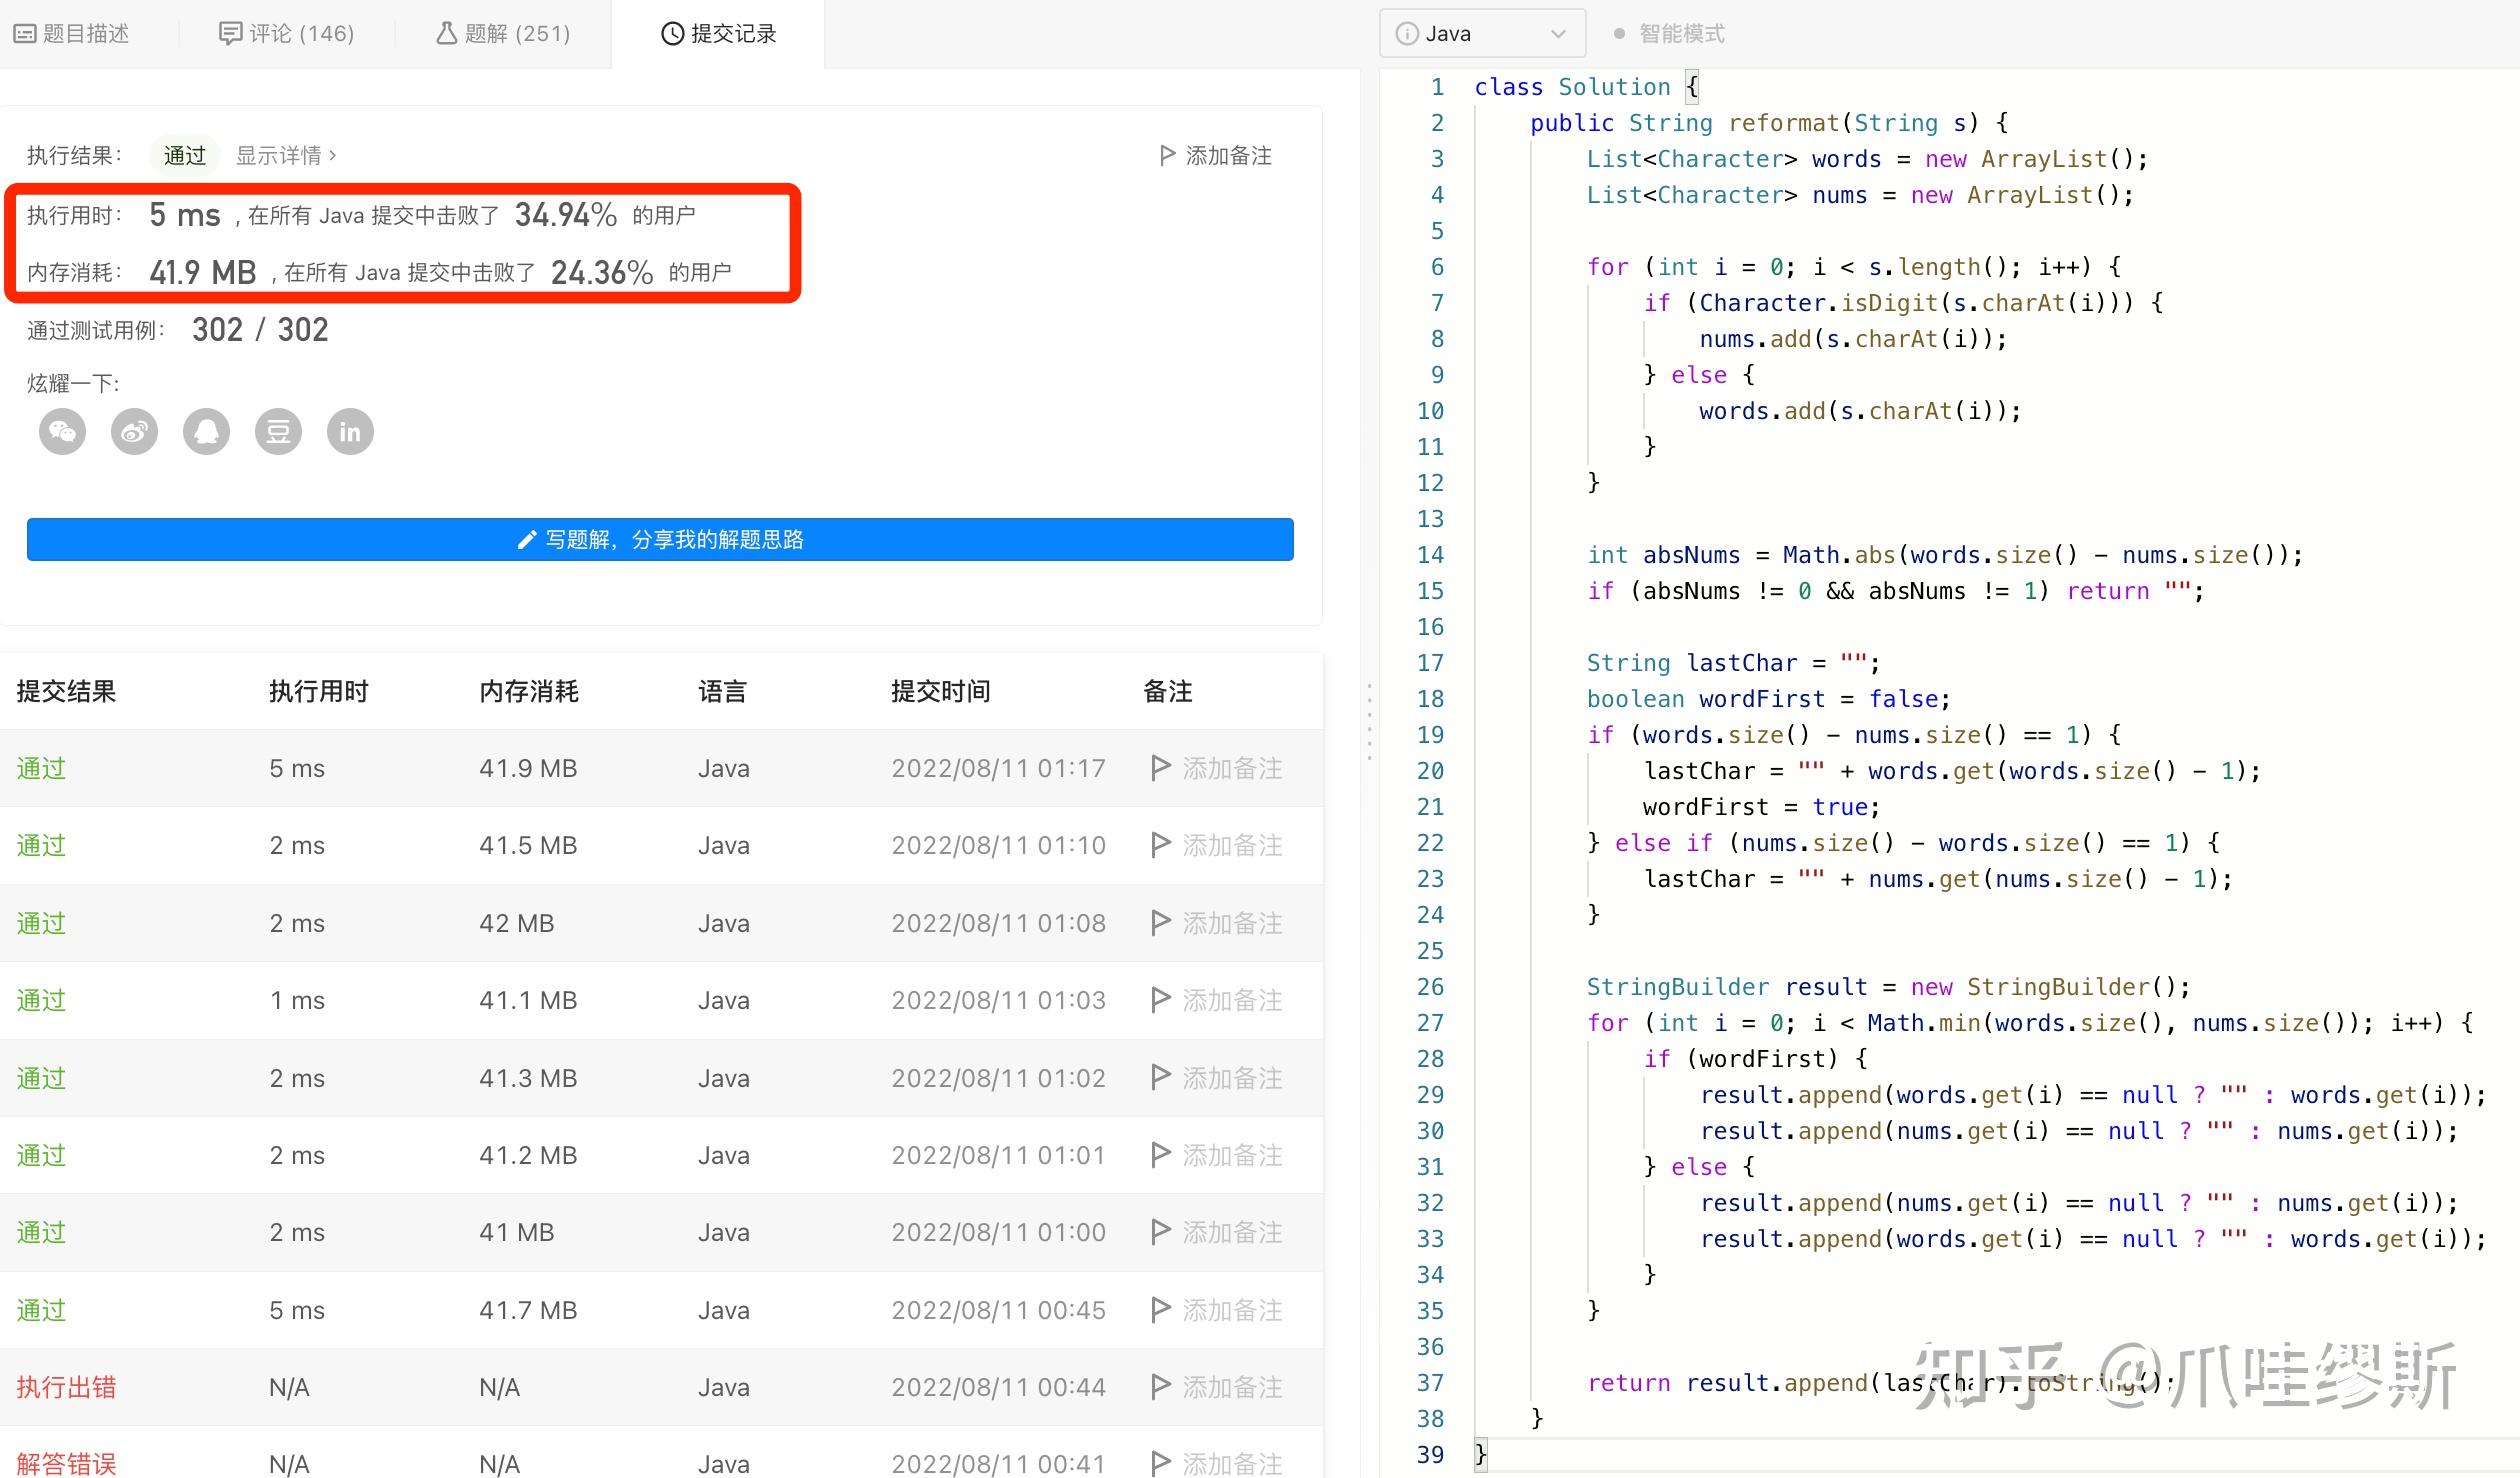
Task: Click line number 14 in the code editor
Action: [x=1430, y=555]
